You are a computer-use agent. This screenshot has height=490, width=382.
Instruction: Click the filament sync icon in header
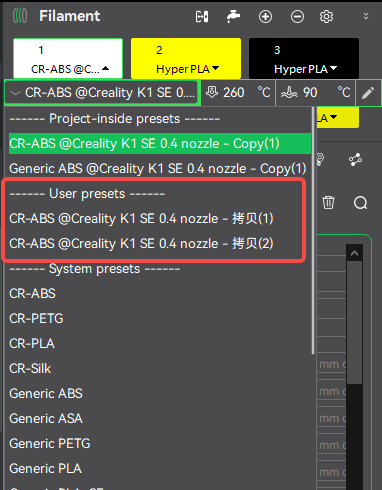202,16
